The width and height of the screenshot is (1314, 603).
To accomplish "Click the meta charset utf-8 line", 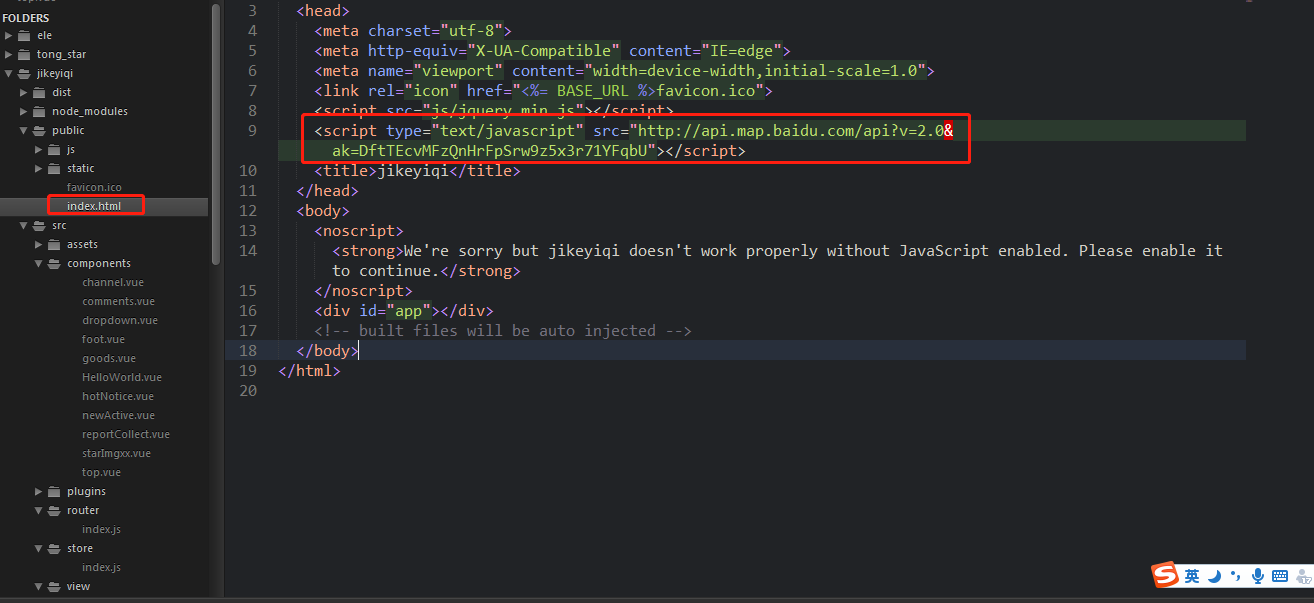I will tap(413, 30).
